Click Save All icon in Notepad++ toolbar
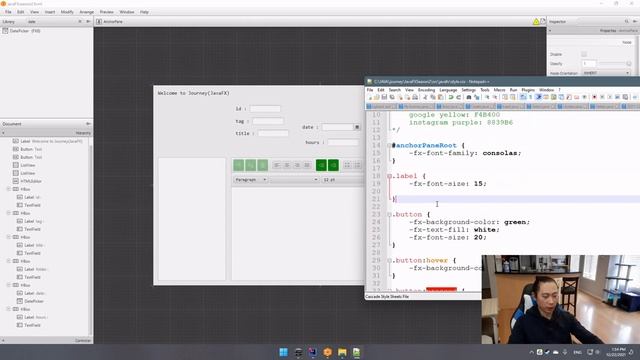 click(392, 97)
